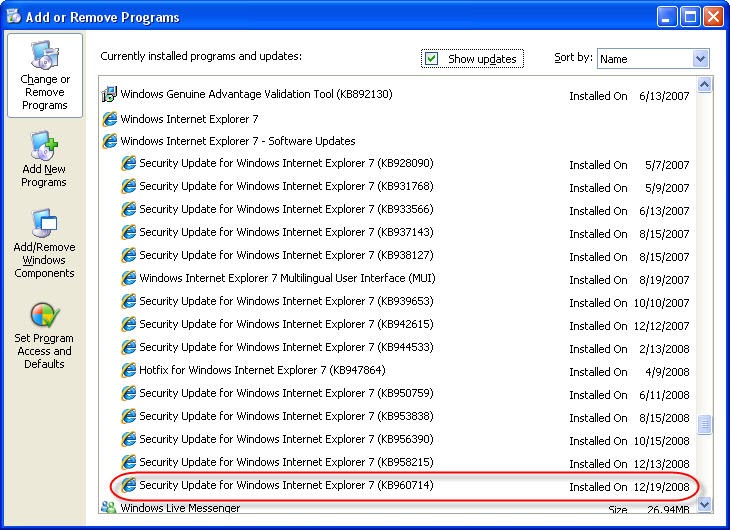Click icon for update KB938127
The image size is (730, 530).
(x=128, y=255)
